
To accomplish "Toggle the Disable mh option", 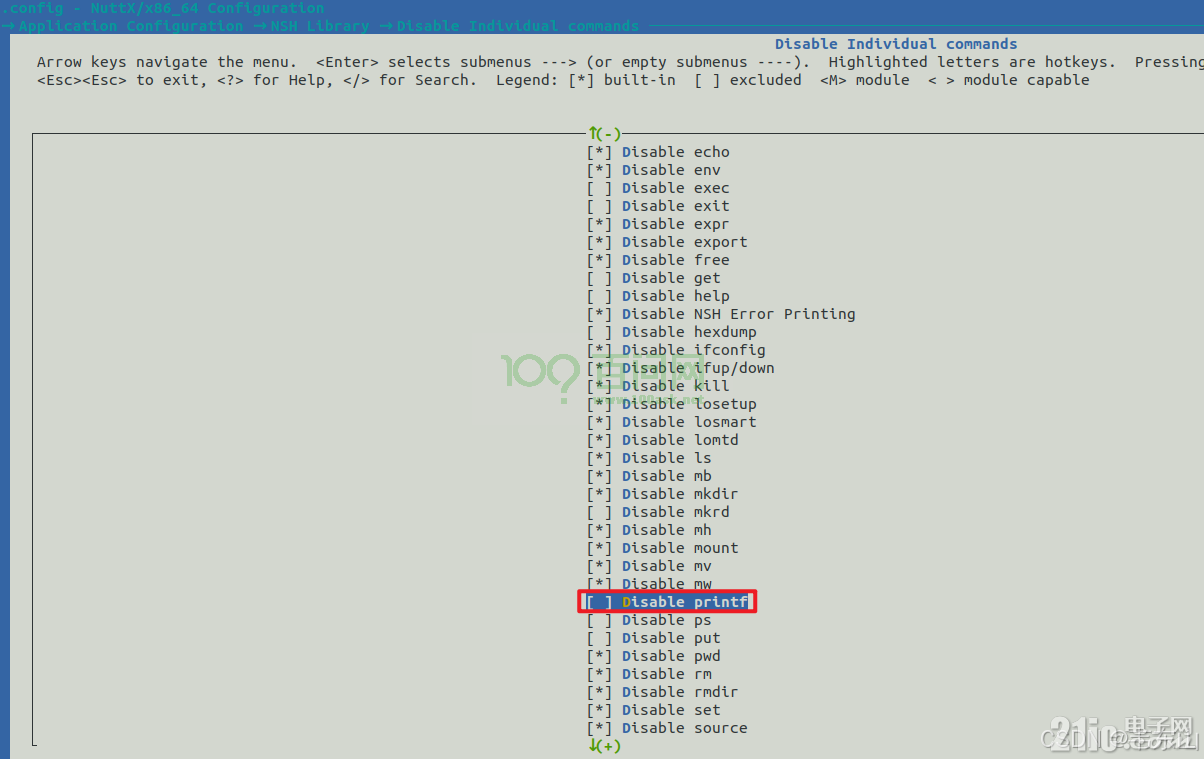I will pos(649,530).
